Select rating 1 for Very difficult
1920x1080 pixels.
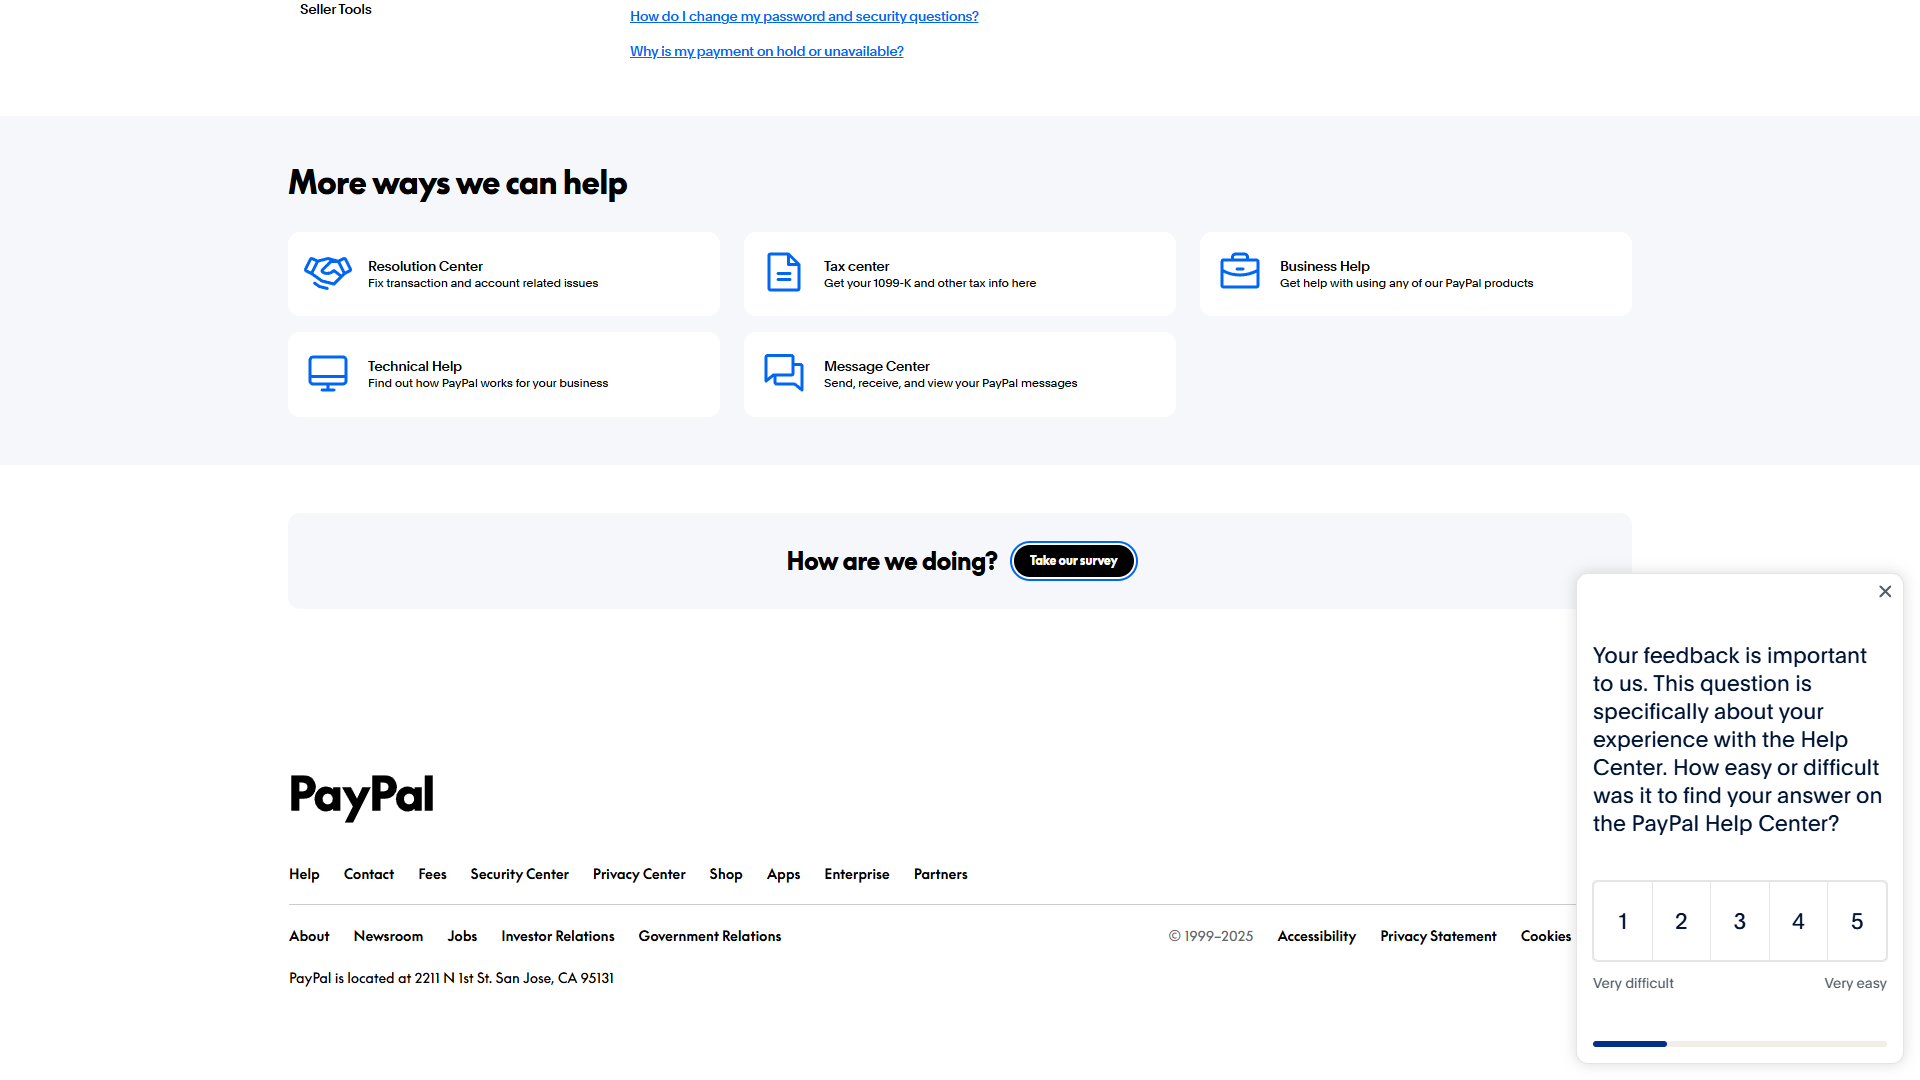coord(1622,920)
